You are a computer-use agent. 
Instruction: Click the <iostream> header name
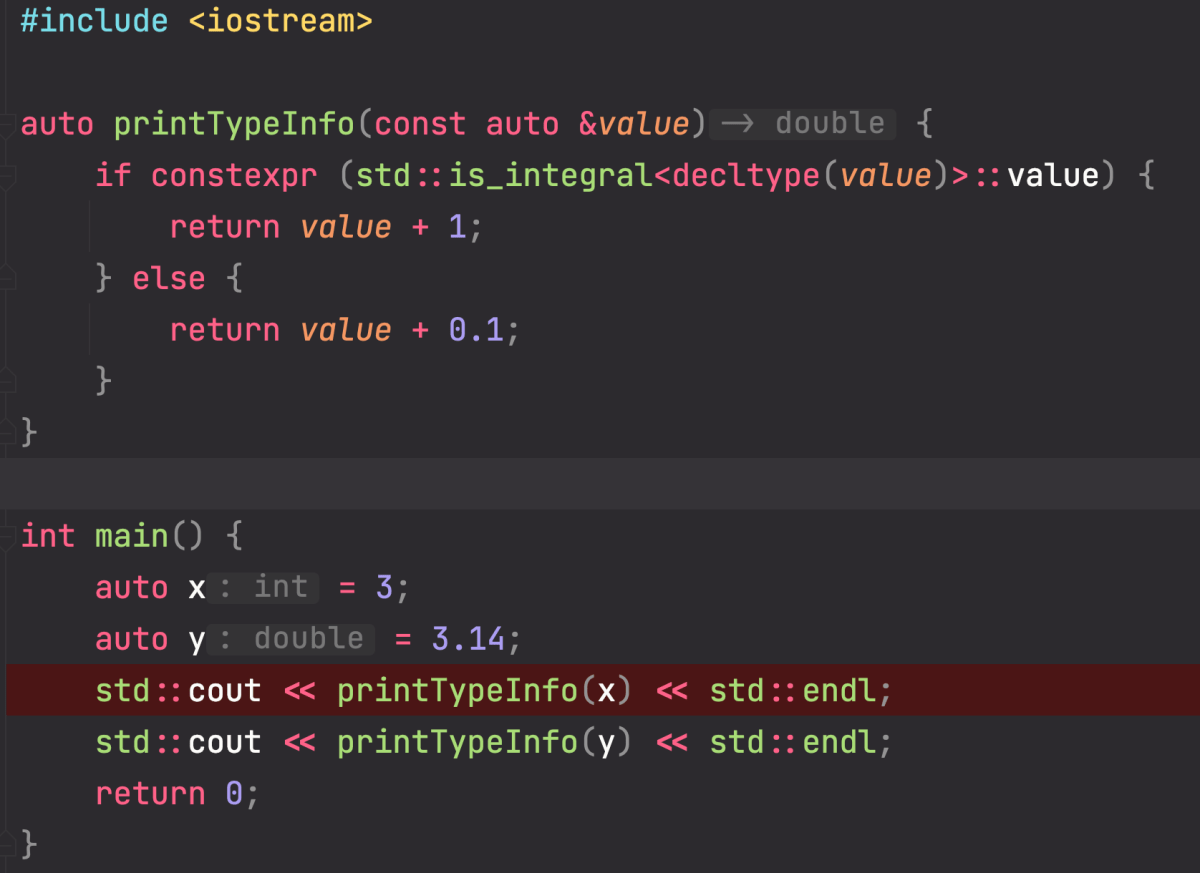pyautogui.click(x=280, y=20)
